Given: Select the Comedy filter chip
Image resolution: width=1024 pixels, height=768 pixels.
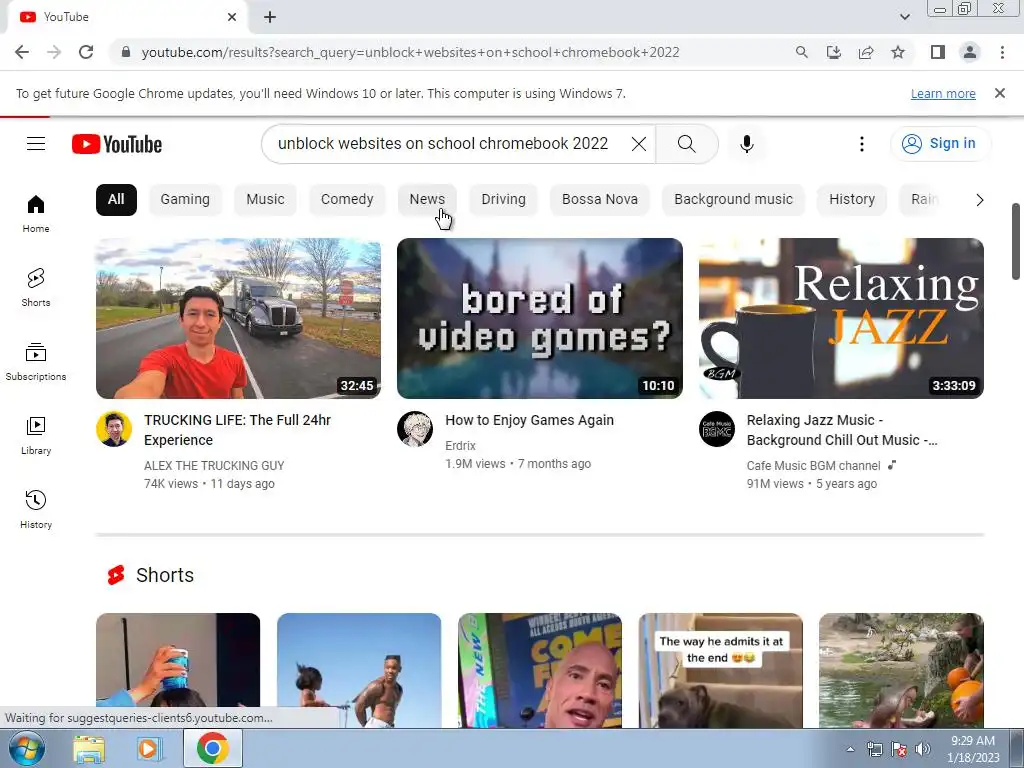Looking at the screenshot, I should click(347, 199).
